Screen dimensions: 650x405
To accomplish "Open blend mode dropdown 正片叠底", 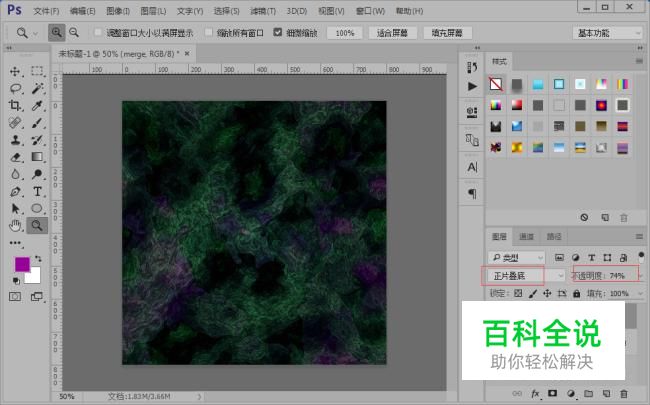I will pos(527,276).
